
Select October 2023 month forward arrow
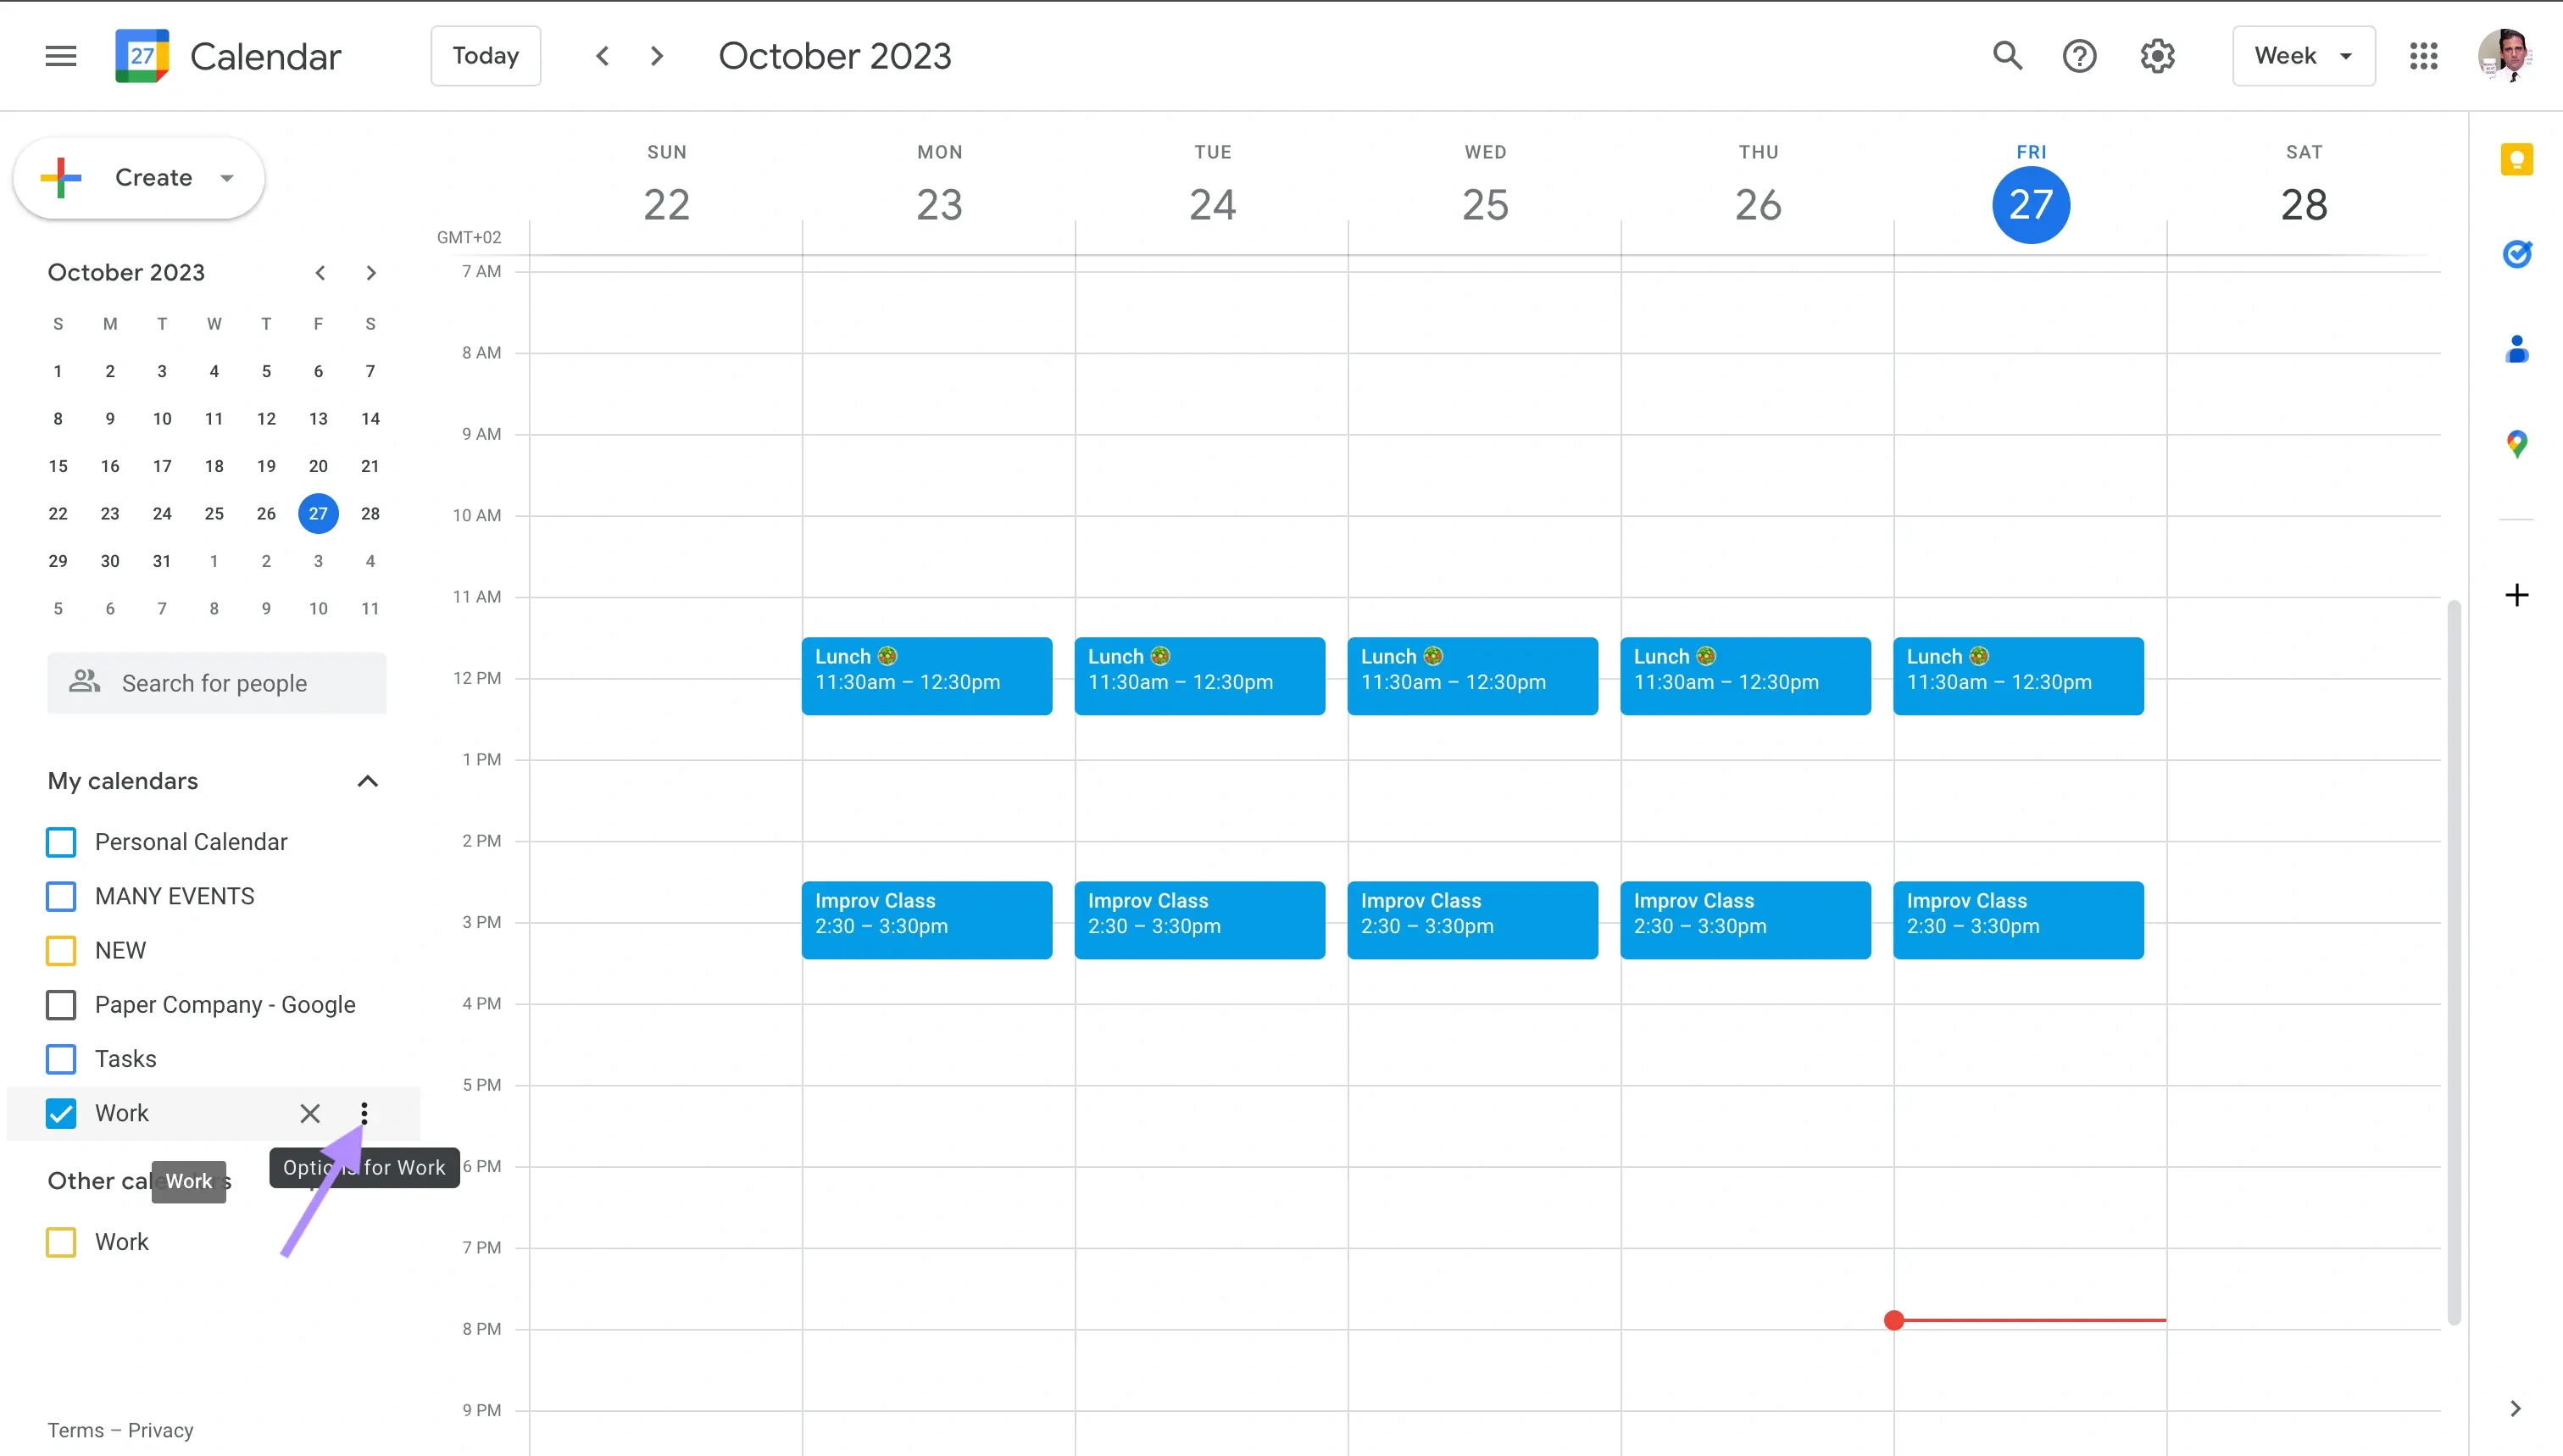coord(371,271)
